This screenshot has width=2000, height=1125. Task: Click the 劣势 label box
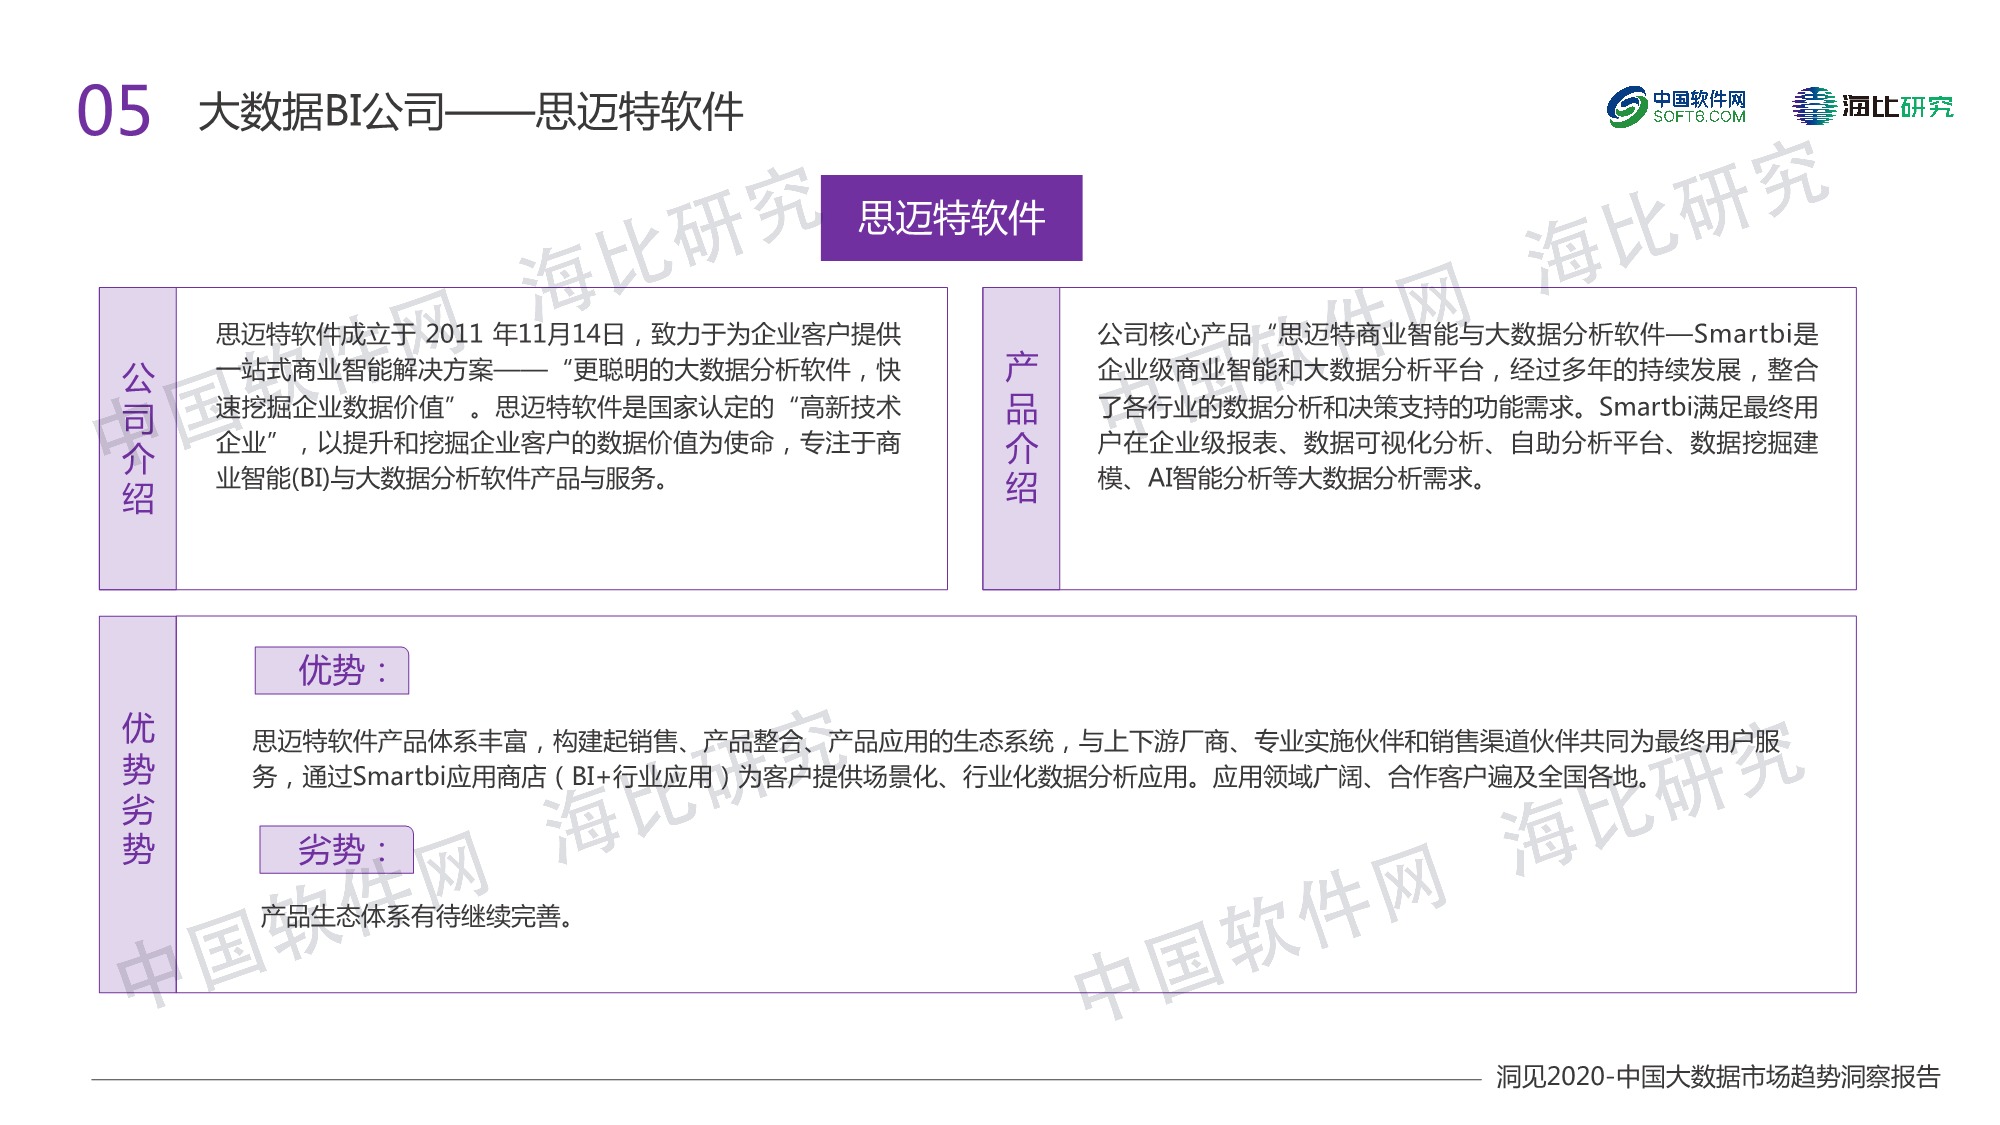[x=337, y=849]
